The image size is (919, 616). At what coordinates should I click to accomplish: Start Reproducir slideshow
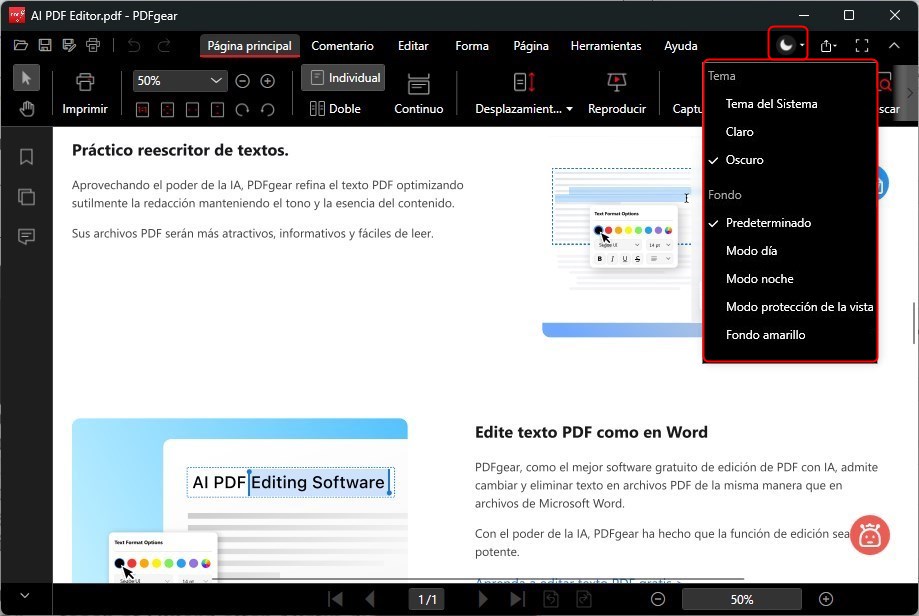(x=617, y=93)
